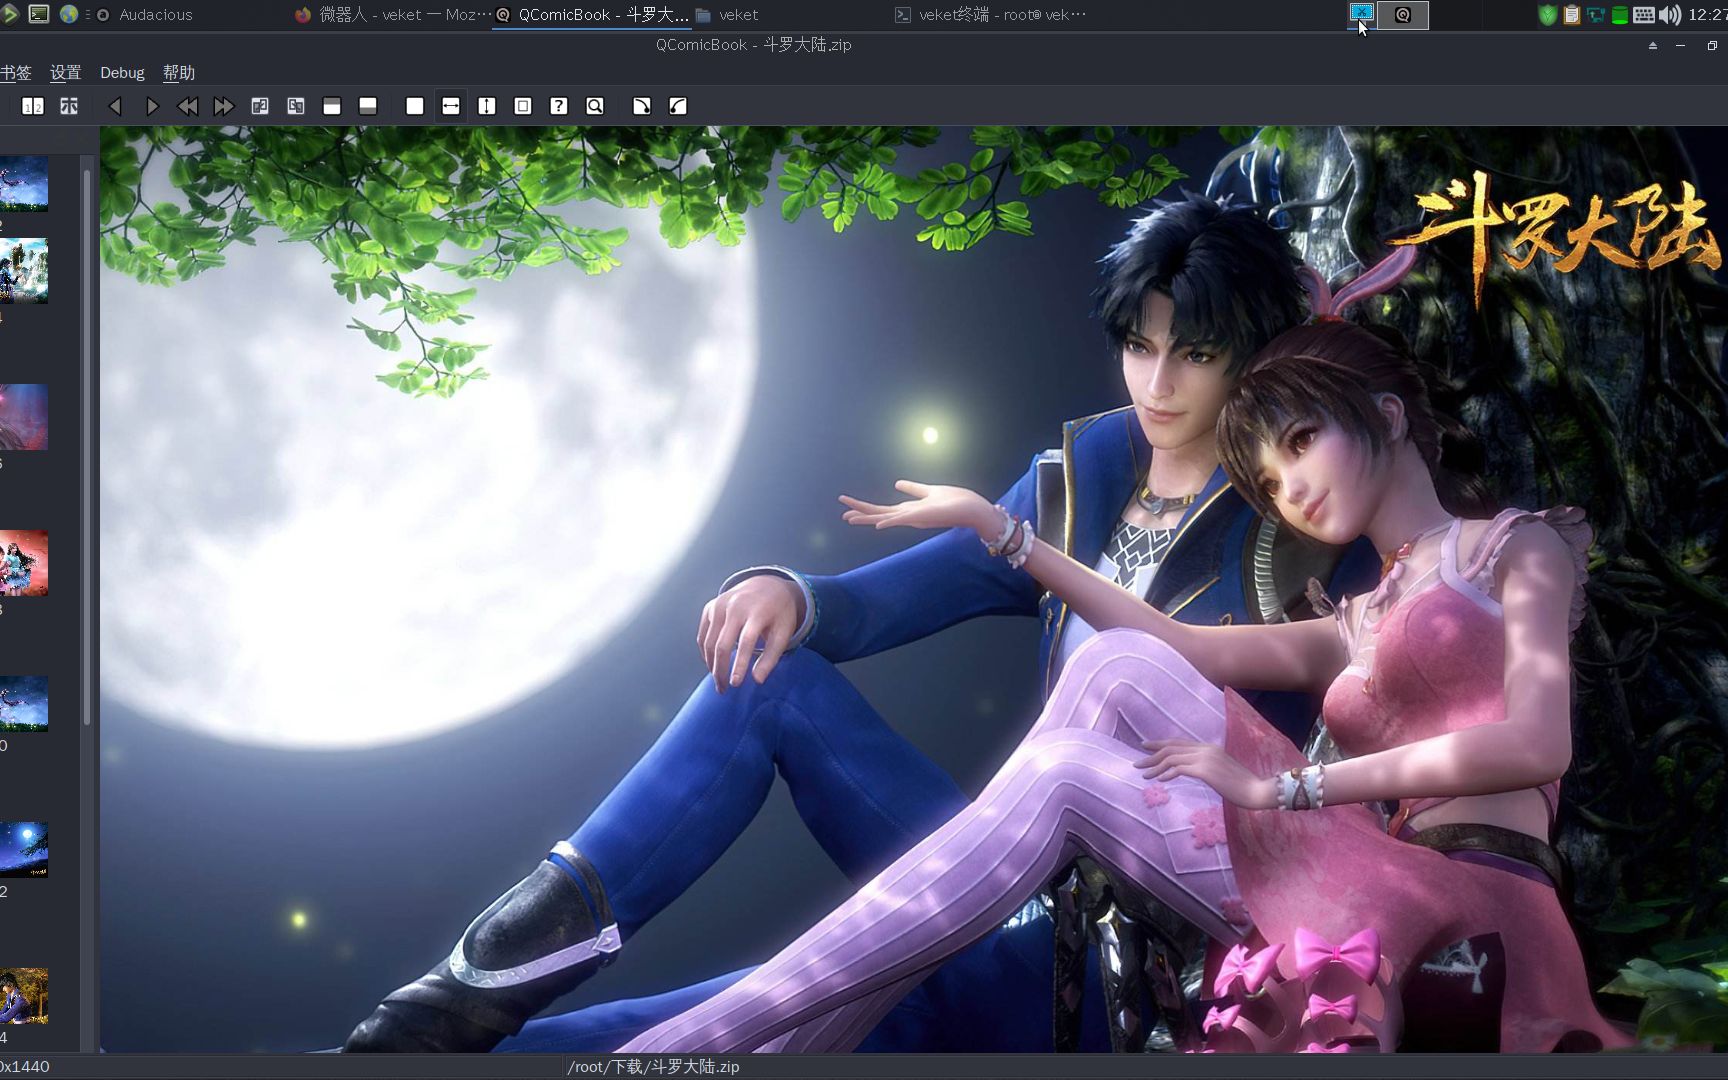Select the blue night sky thumbnail labeled 2
This screenshot has width=1728, height=1080.
pyautogui.click(x=24, y=850)
